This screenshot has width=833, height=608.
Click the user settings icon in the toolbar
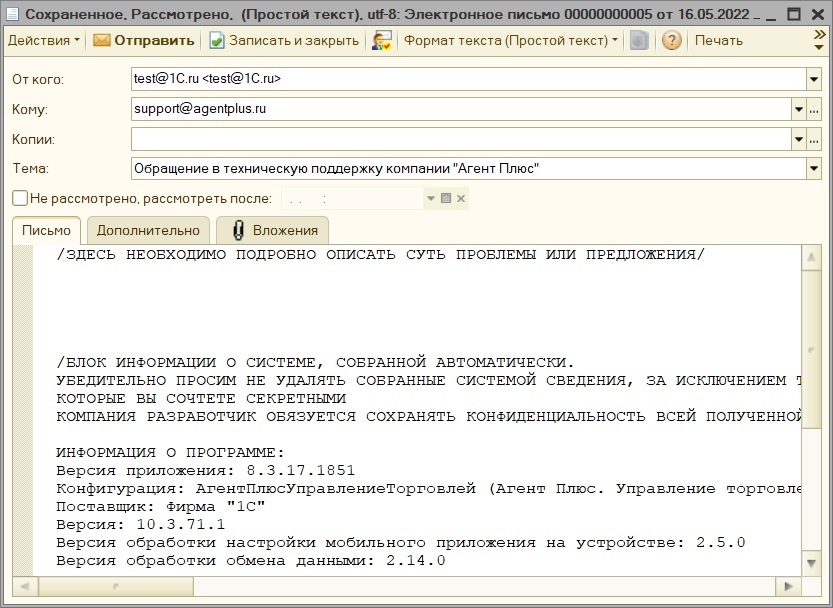click(x=381, y=40)
